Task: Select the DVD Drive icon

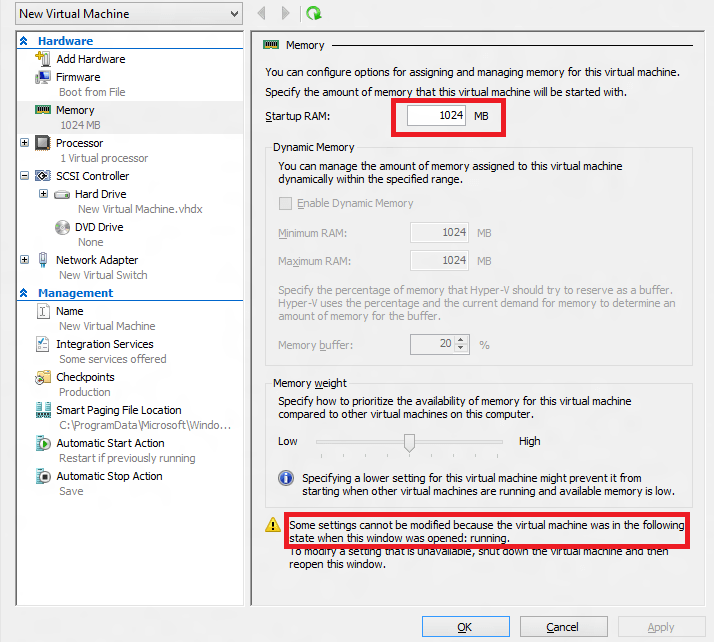Action: 63,227
